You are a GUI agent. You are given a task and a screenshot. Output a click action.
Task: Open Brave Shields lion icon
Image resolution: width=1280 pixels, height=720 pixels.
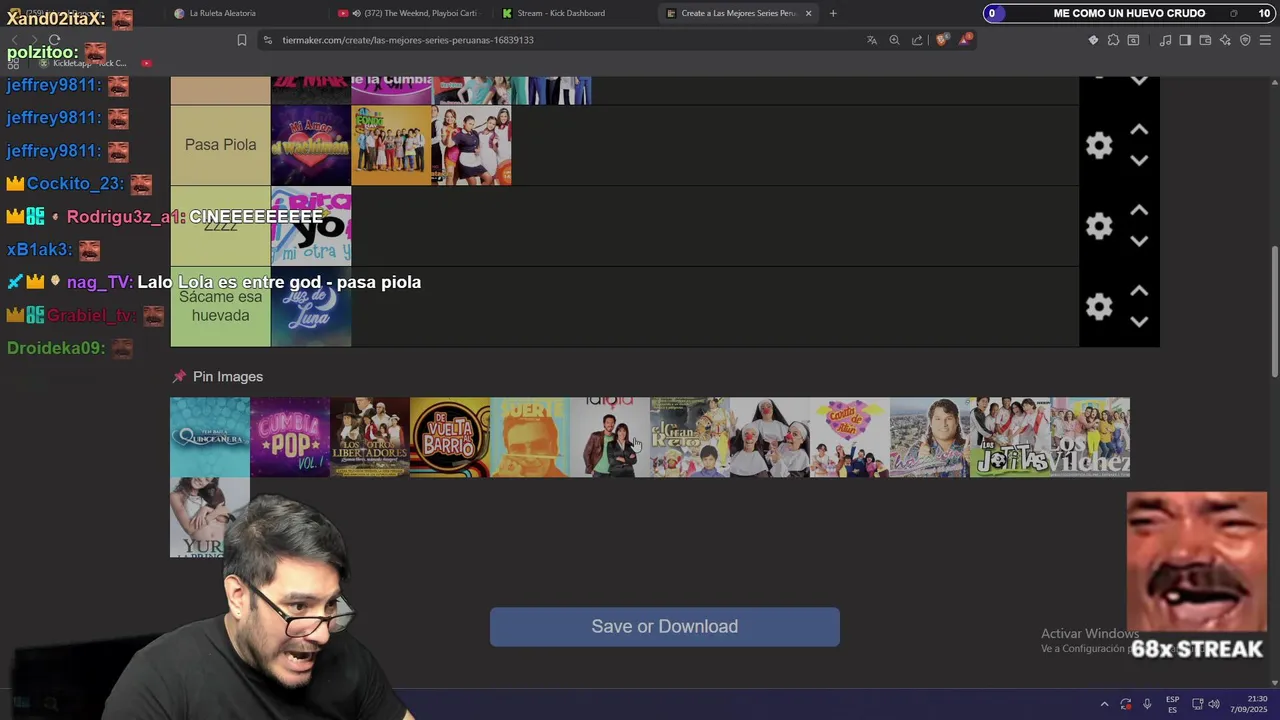[x=942, y=40]
